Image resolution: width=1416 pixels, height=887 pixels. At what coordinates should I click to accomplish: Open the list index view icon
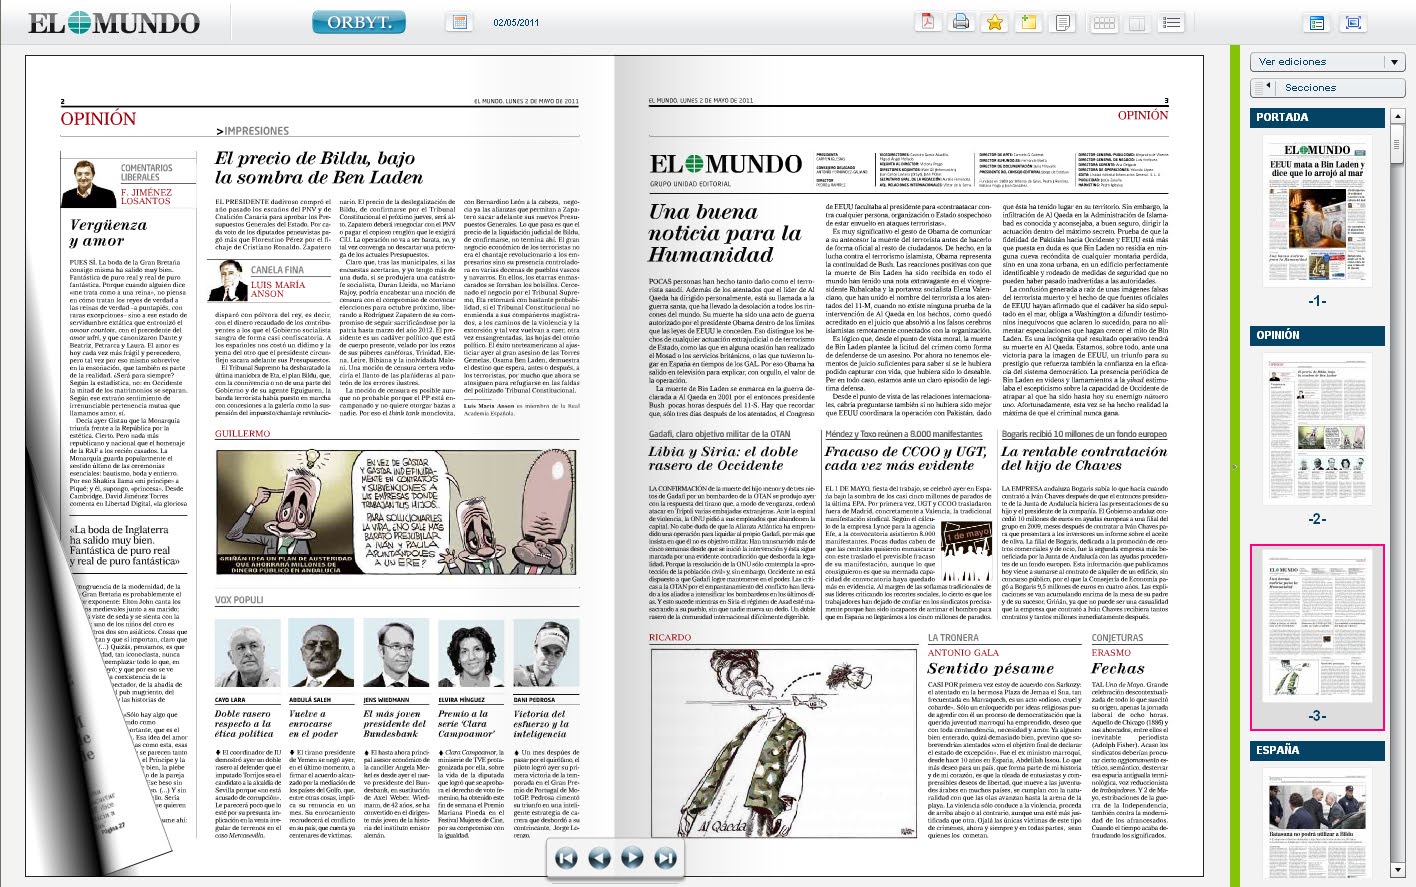[1172, 22]
